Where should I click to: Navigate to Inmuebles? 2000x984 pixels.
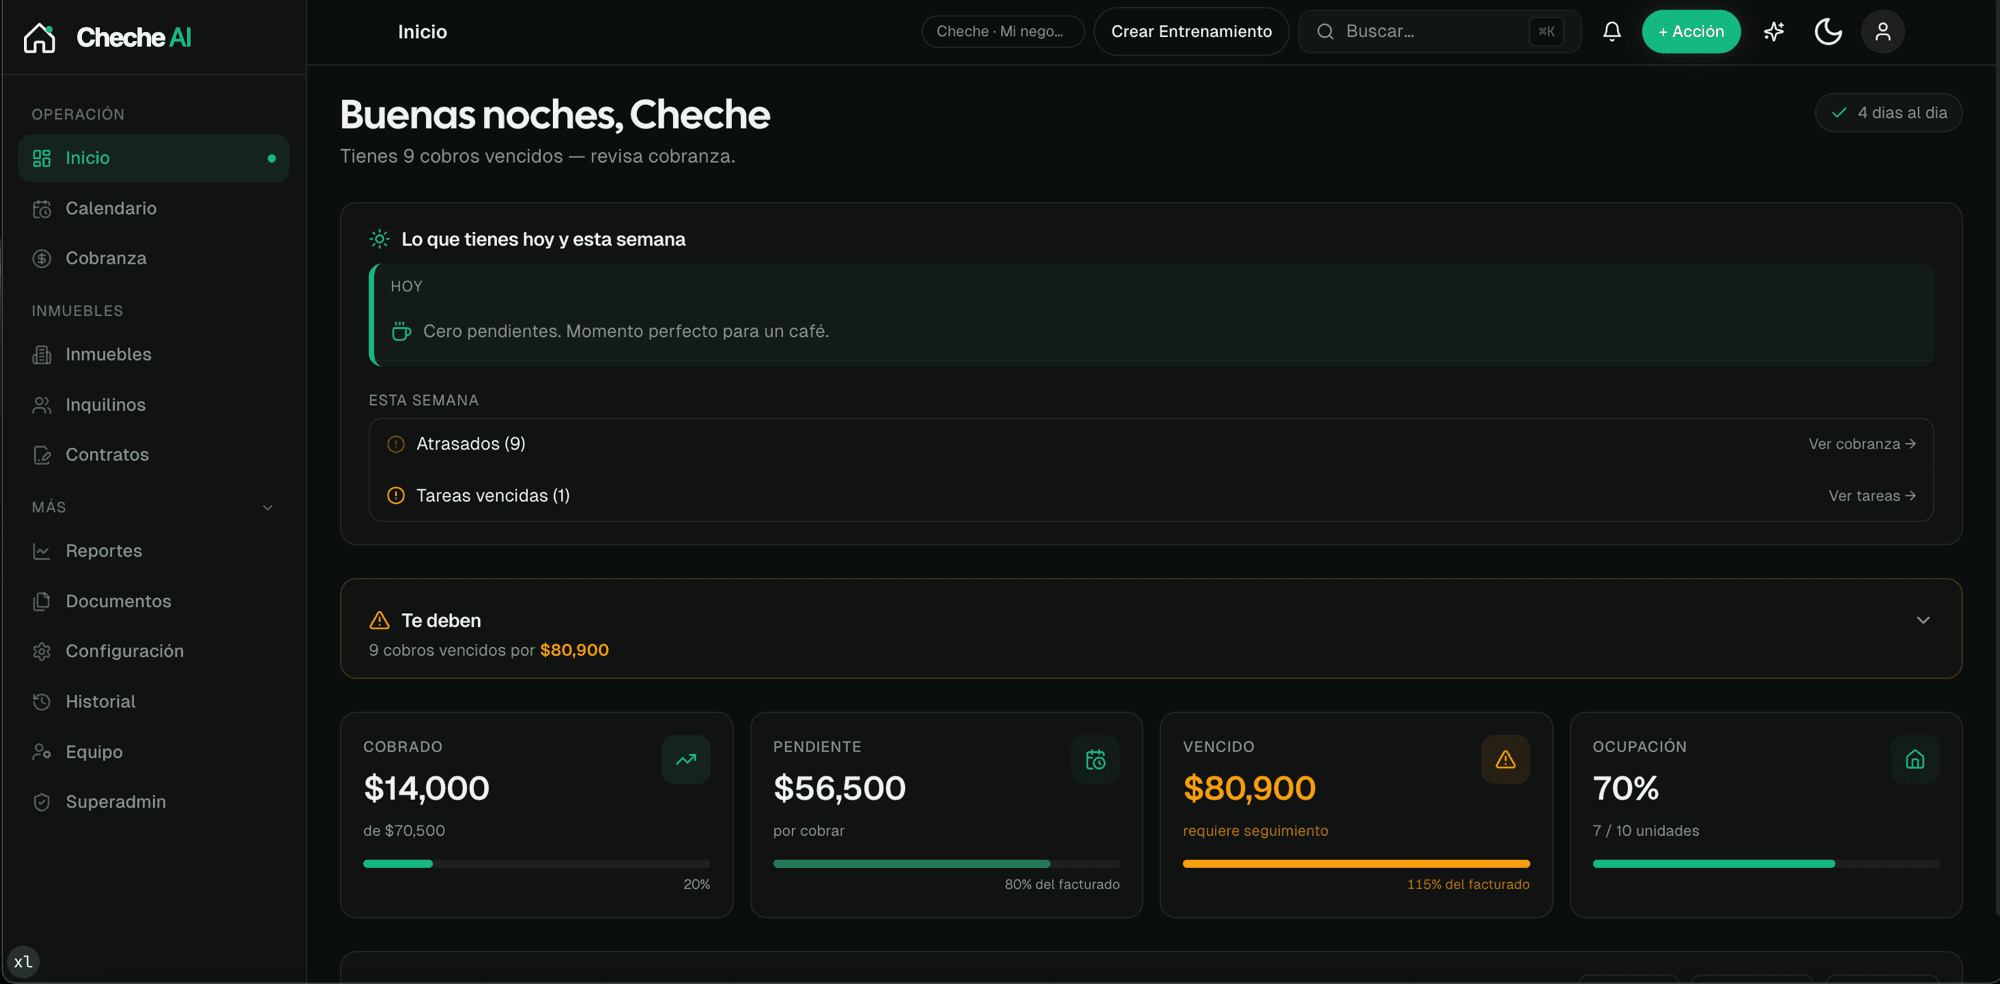(153, 355)
